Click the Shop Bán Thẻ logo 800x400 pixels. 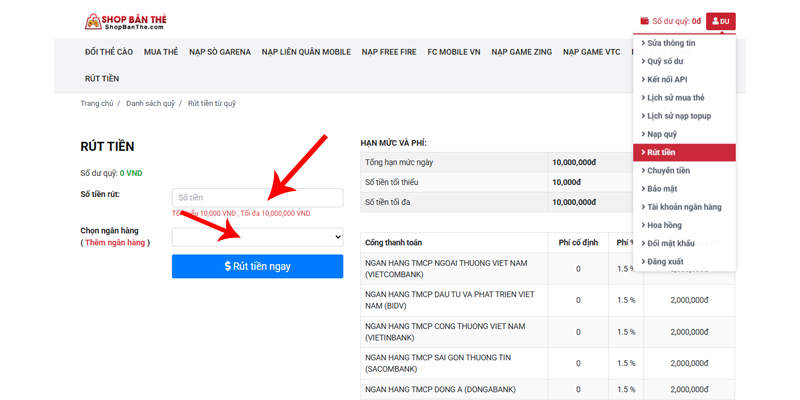click(x=126, y=21)
